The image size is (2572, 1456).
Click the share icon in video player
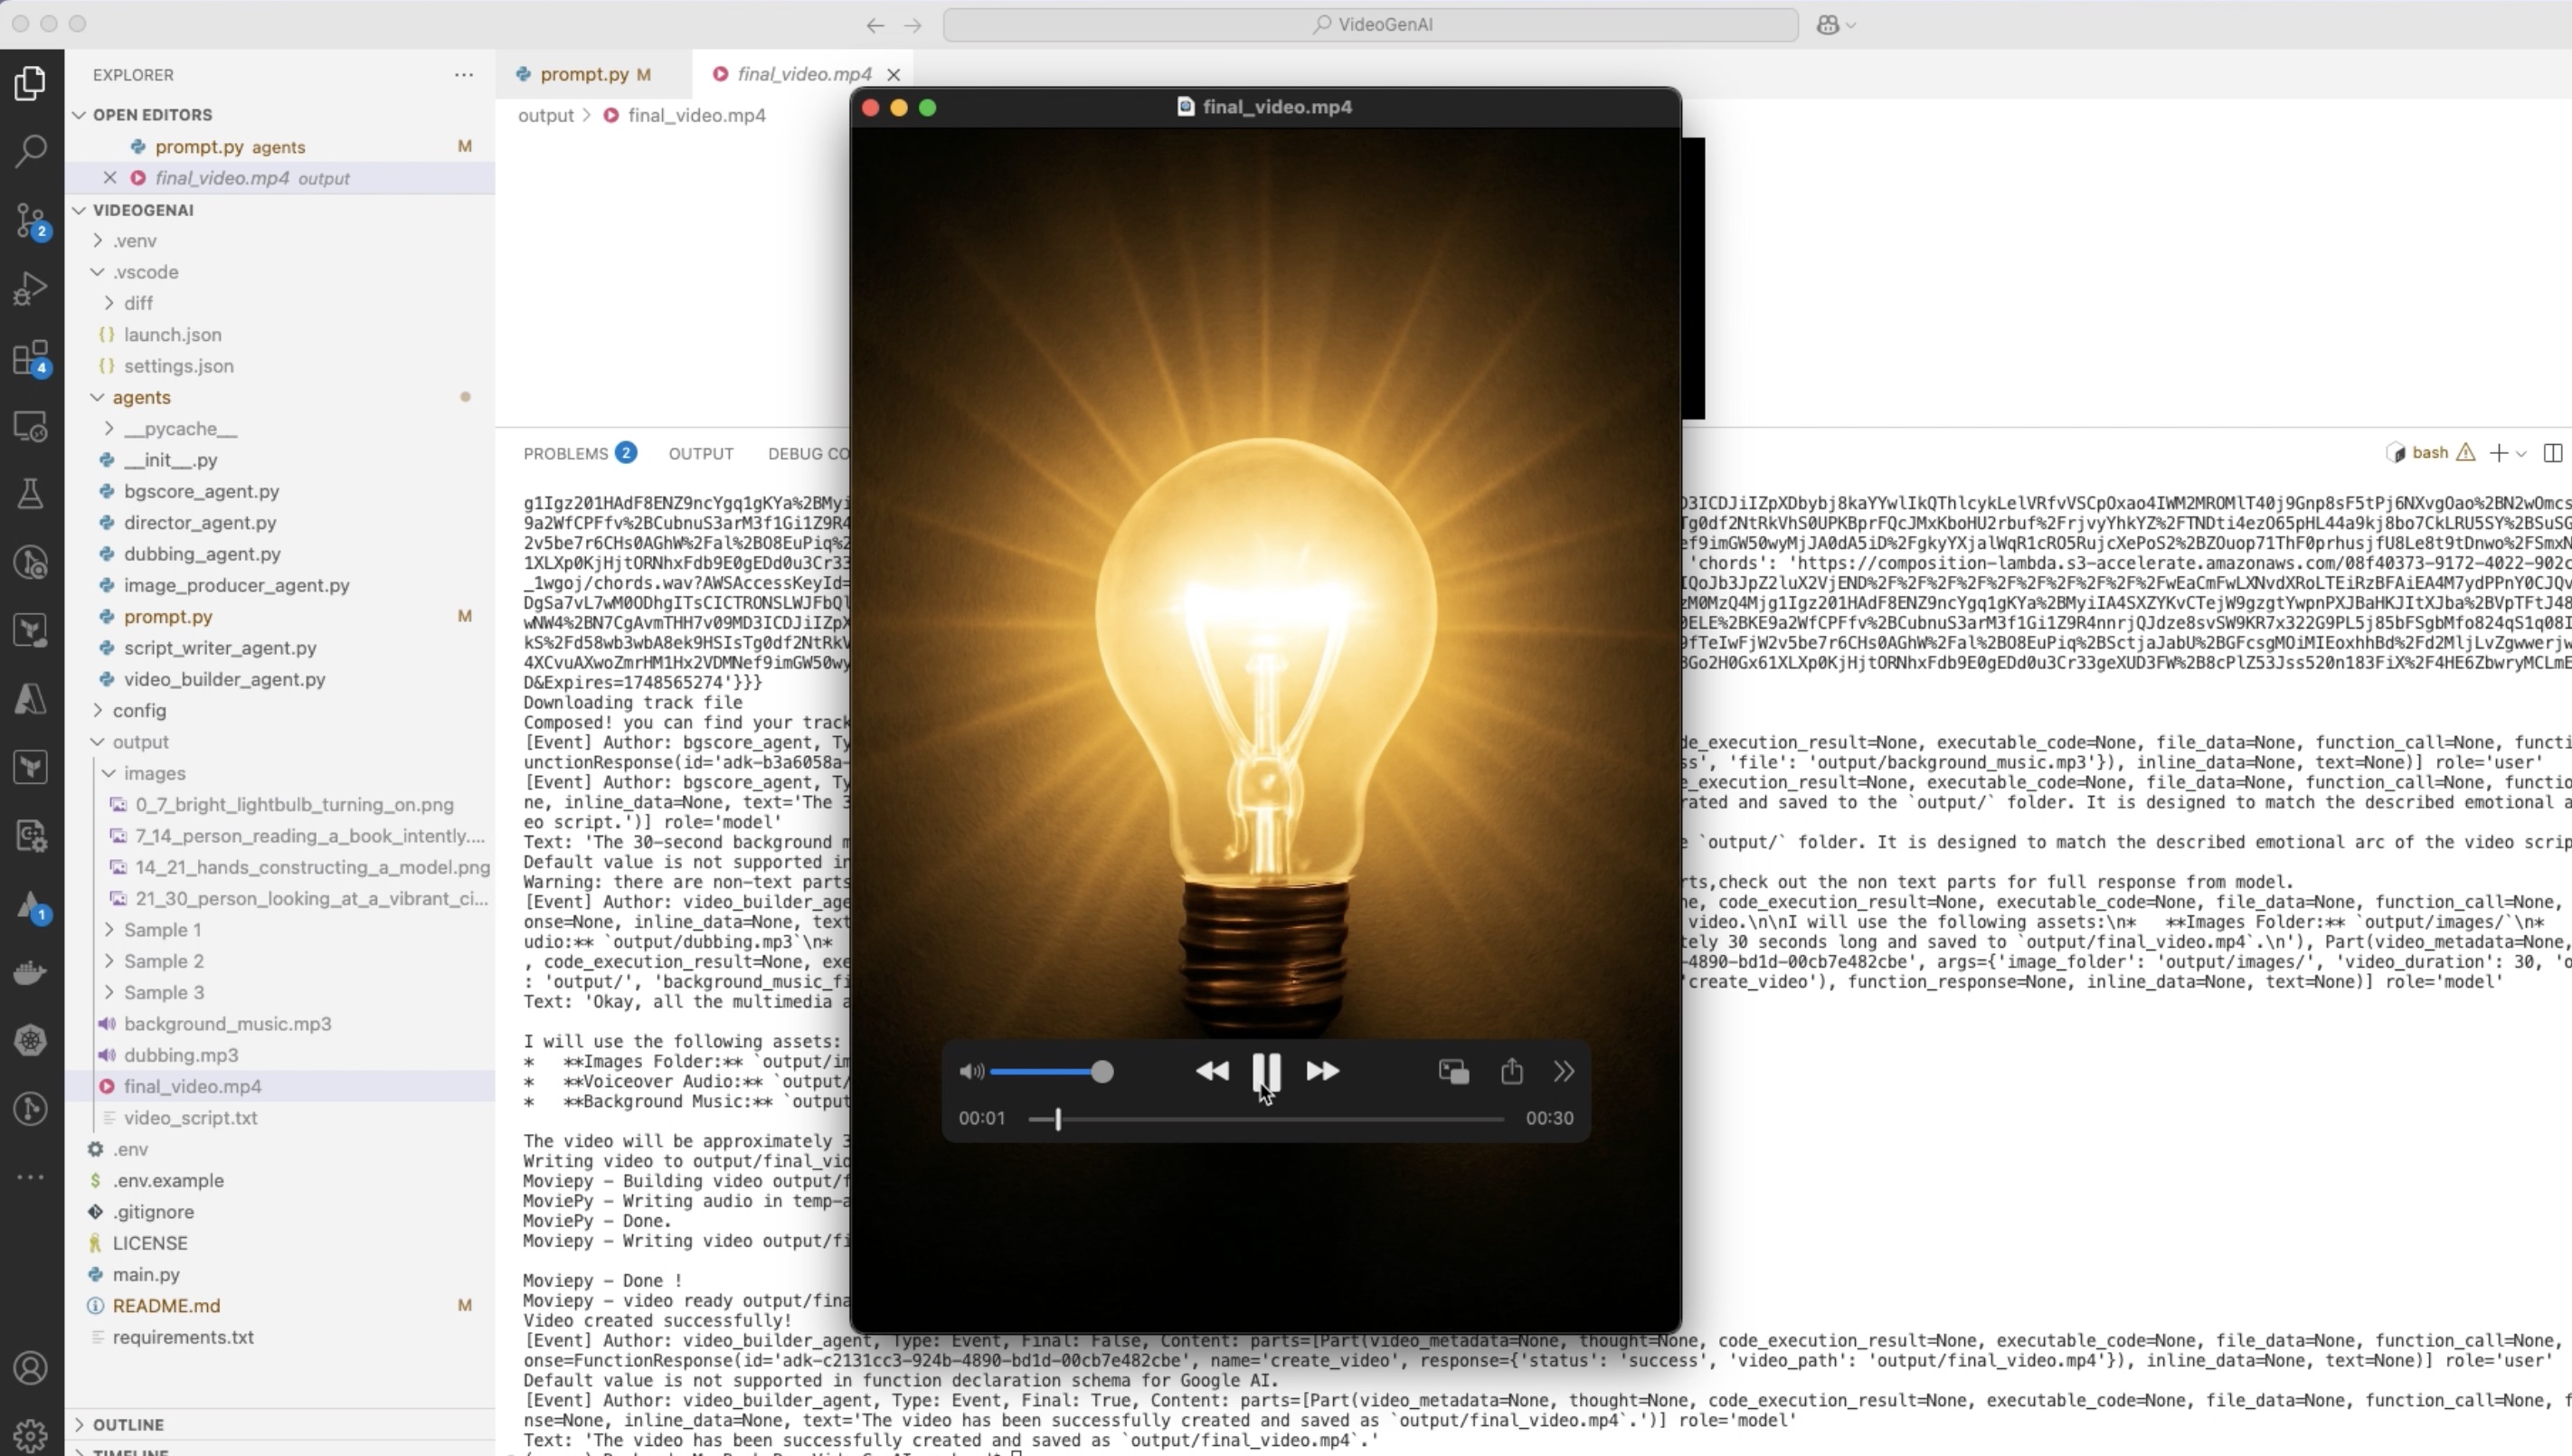pos(1511,1072)
